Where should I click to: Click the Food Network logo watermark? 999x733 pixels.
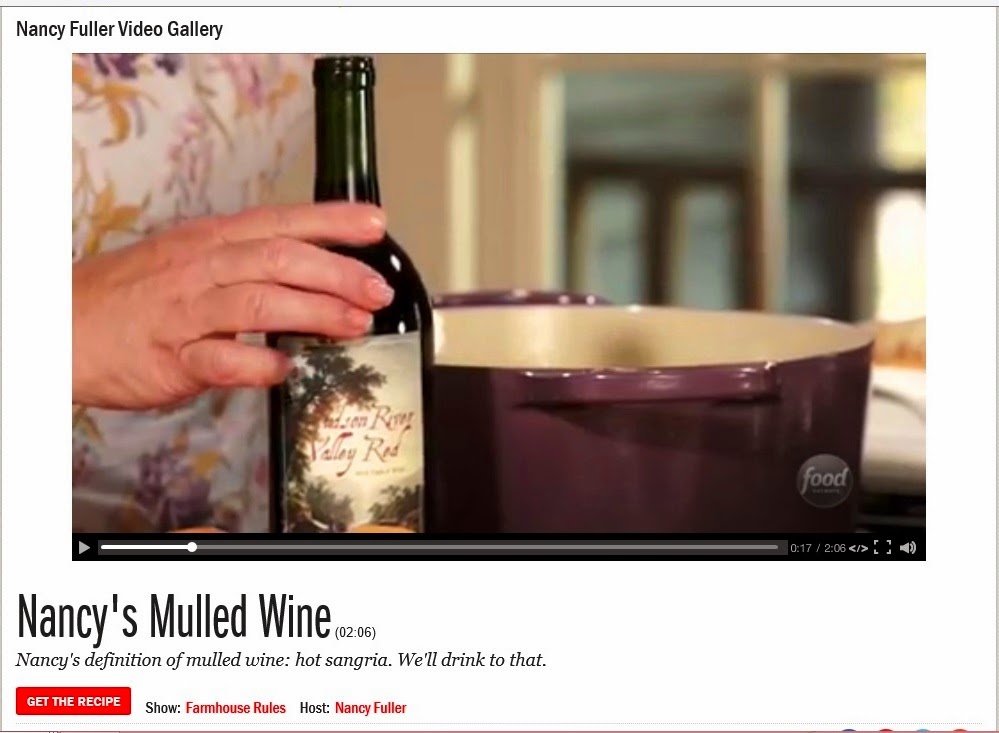coord(824,480)
